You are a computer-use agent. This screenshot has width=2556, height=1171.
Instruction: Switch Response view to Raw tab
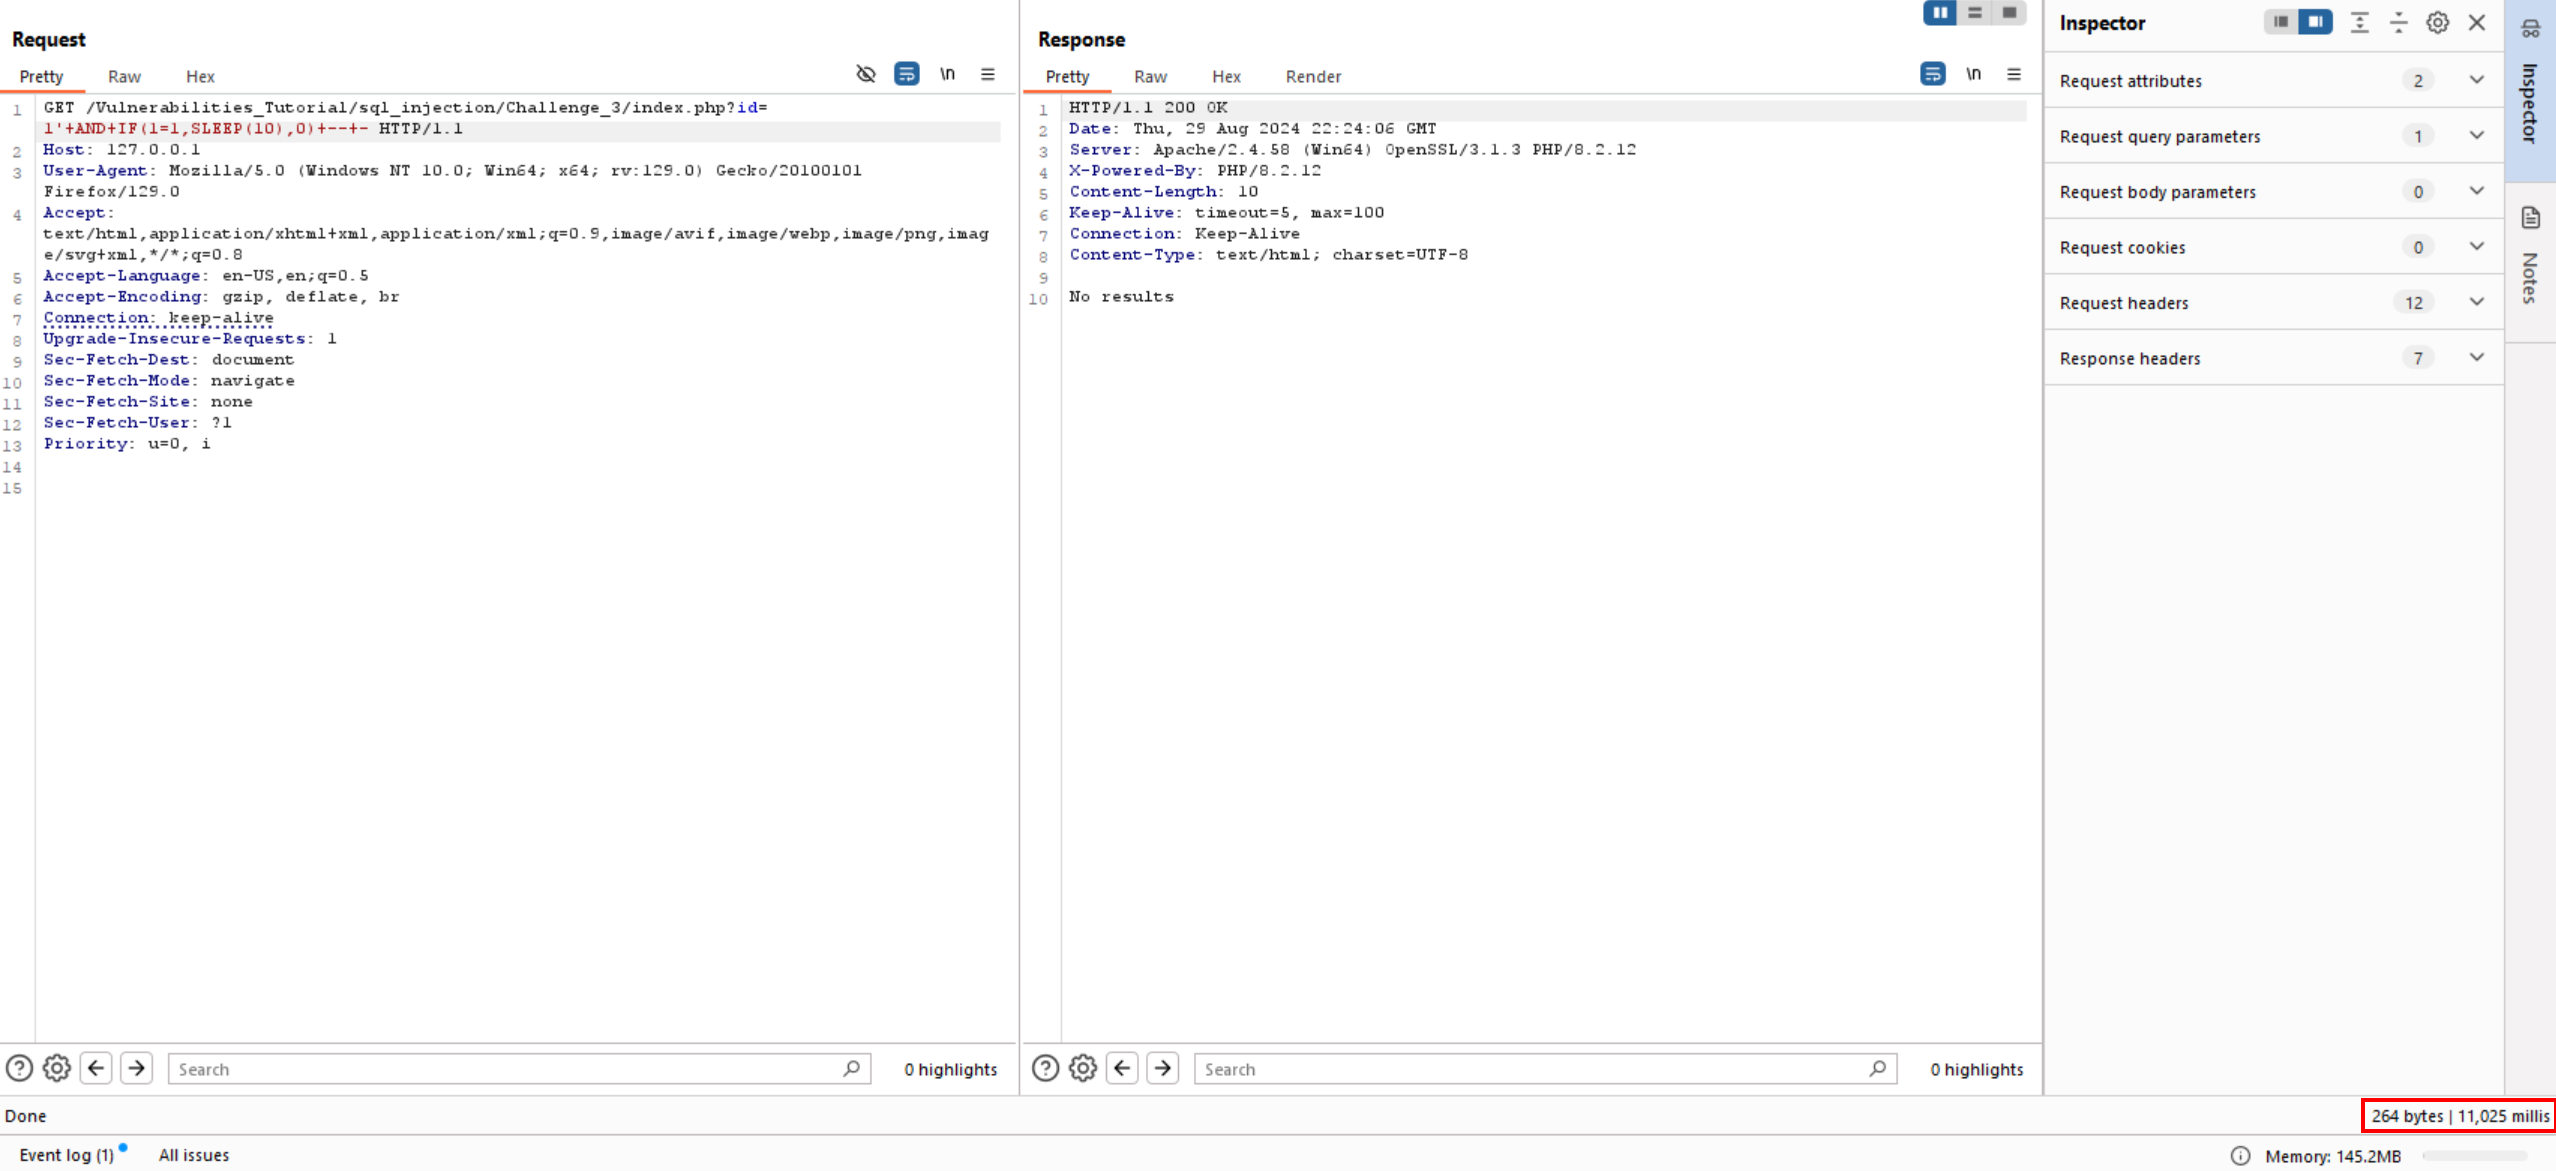1150,76
